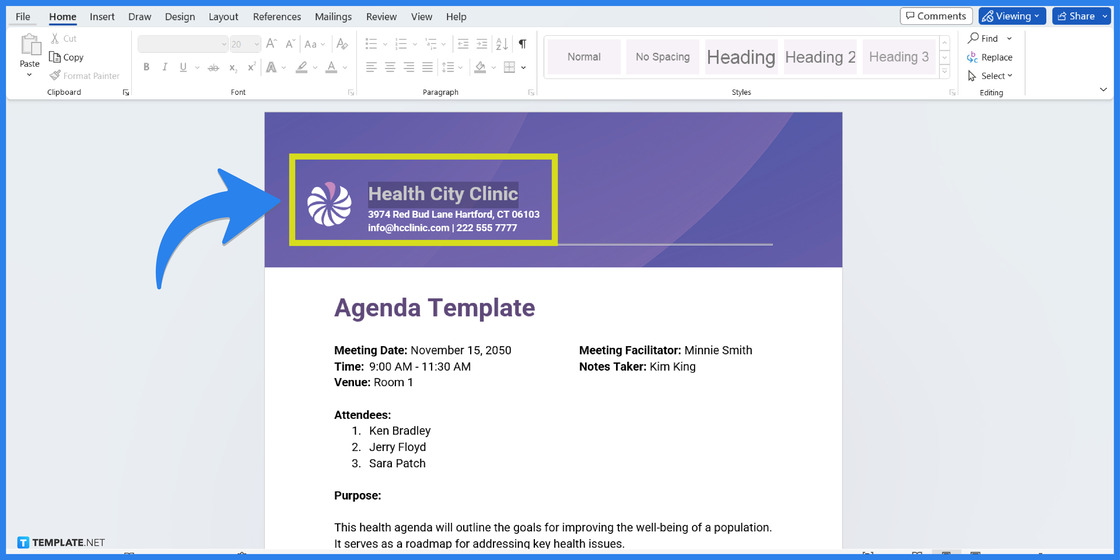
Task: Sort text A to Z icon
Action: 501,44
